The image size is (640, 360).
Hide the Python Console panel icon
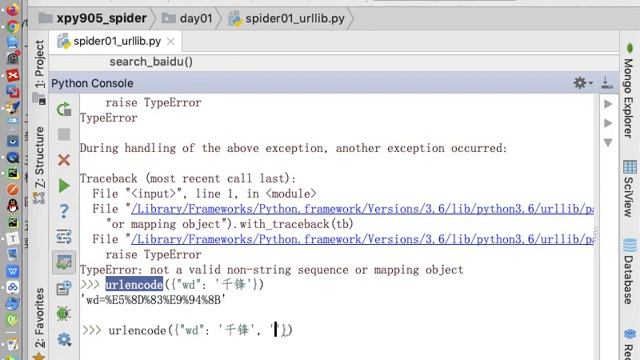click(x=607, y=83)
